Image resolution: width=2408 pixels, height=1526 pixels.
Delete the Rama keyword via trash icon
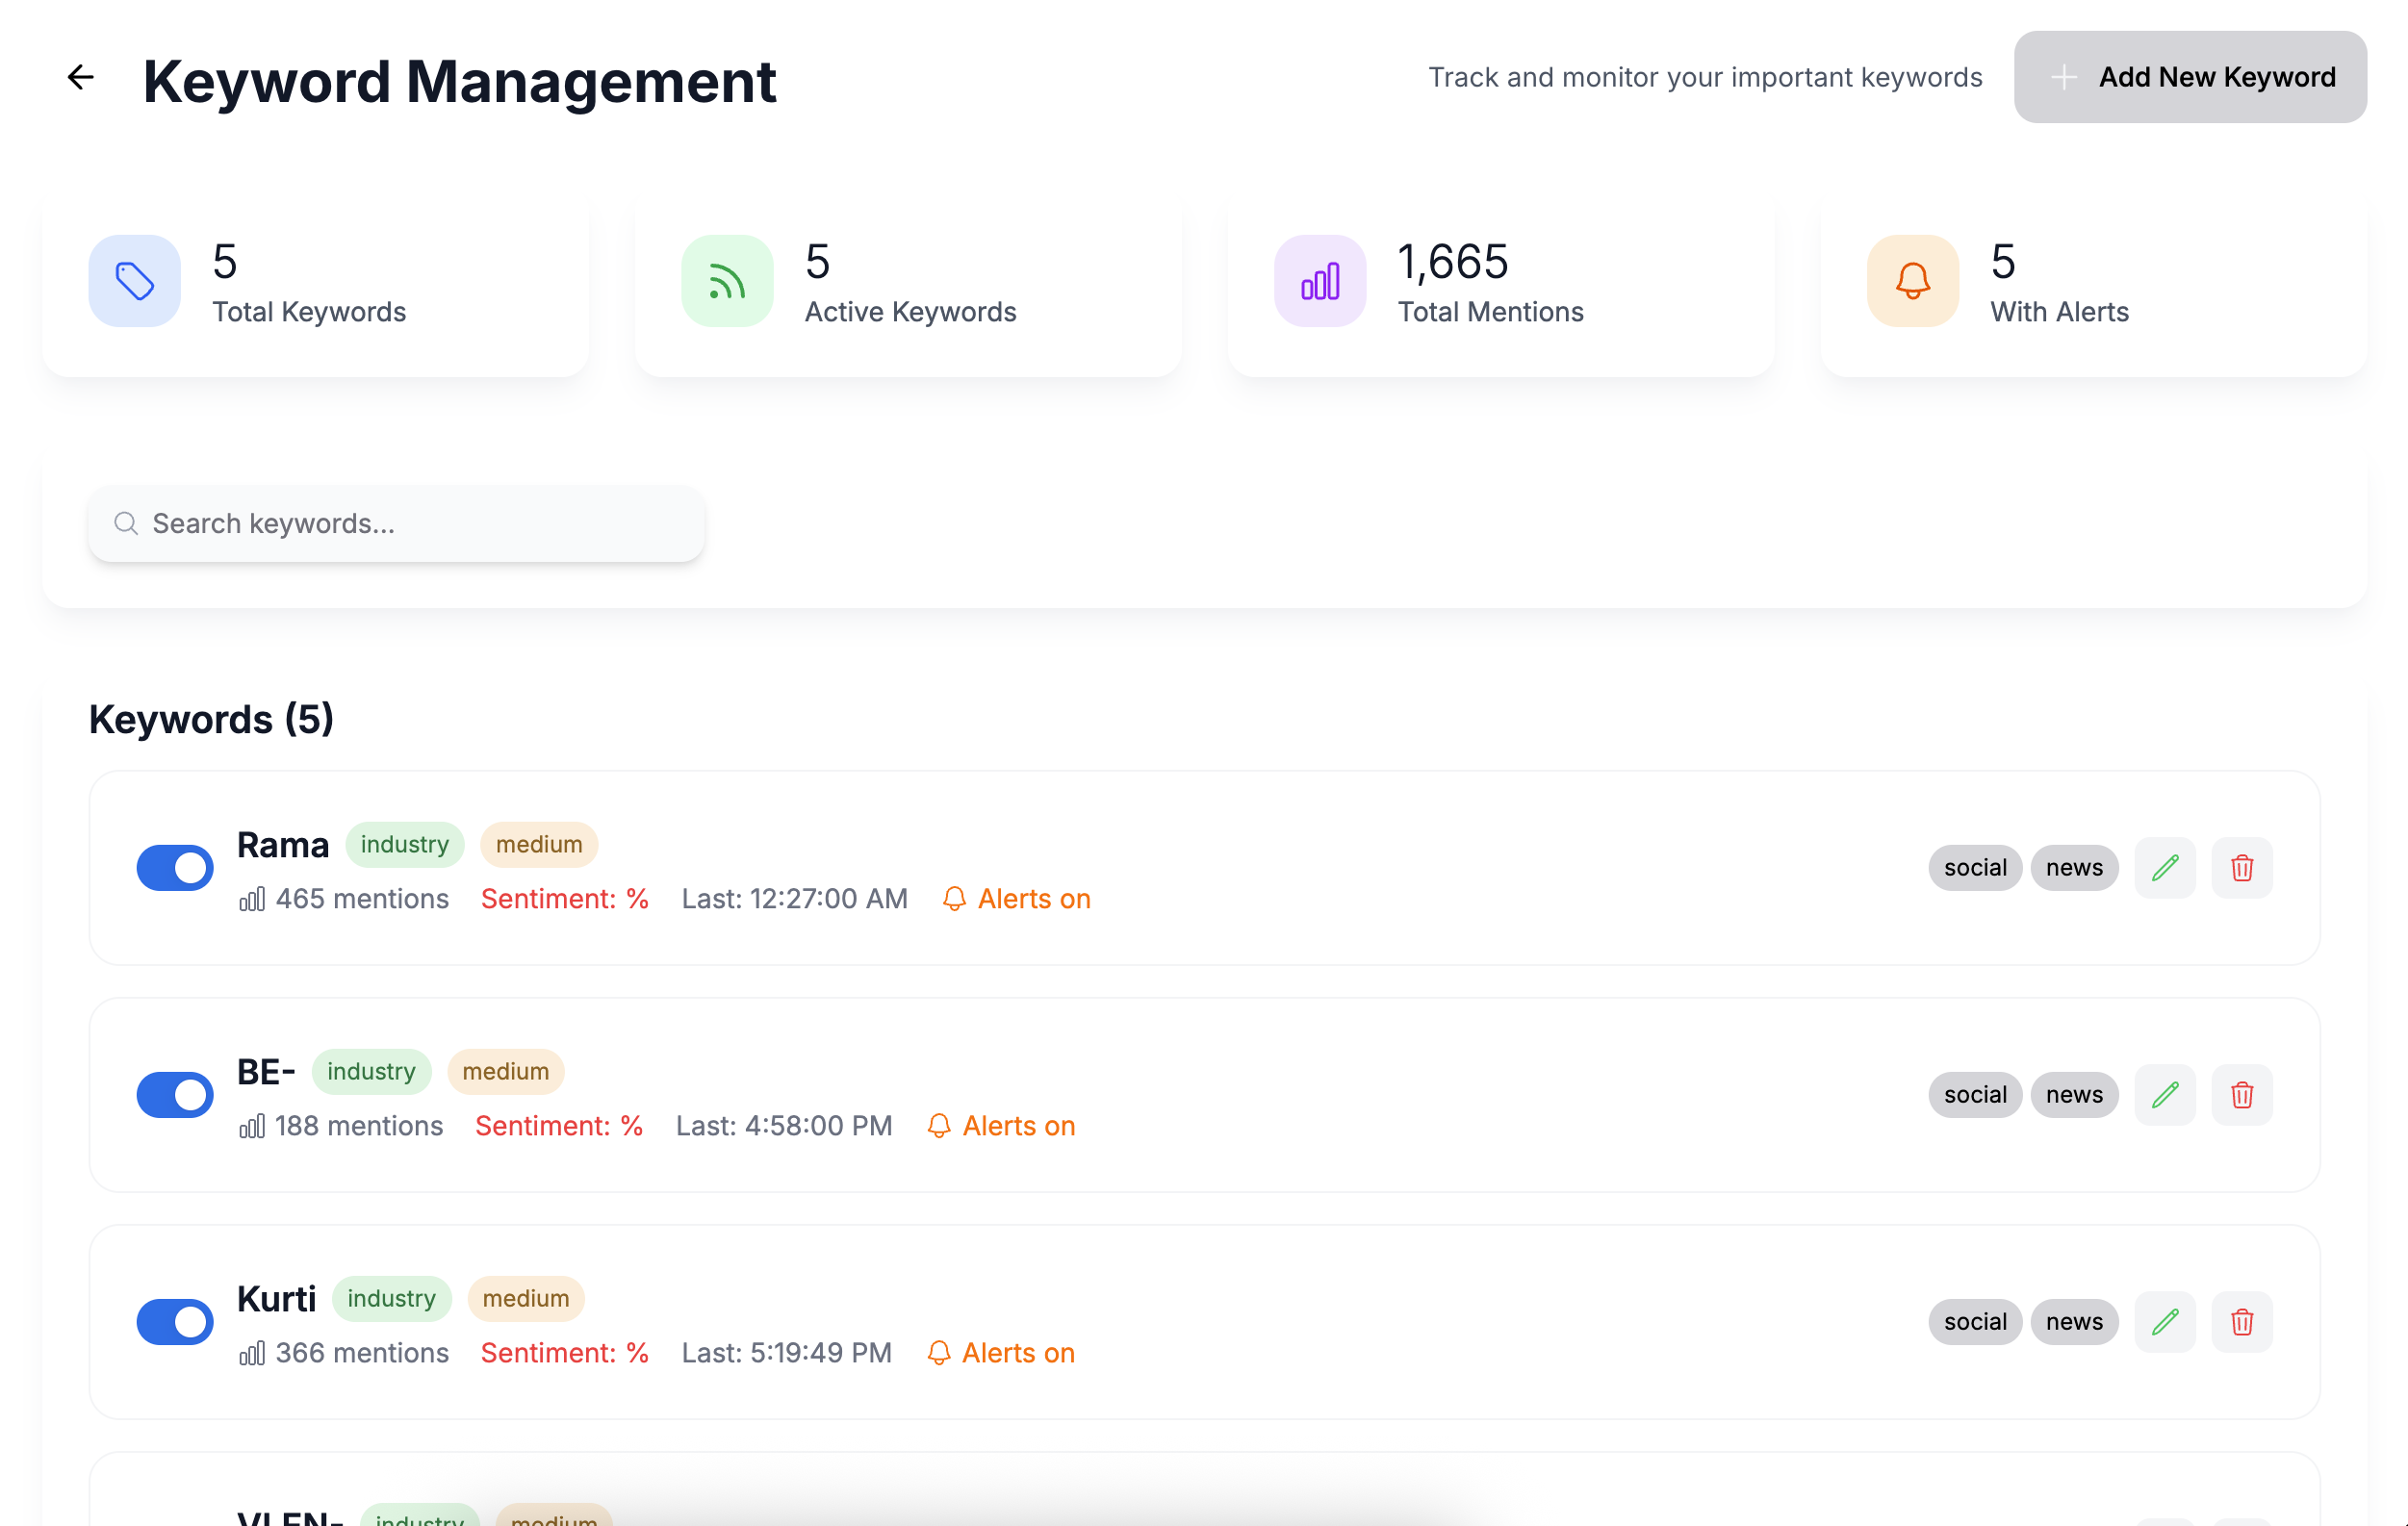click(2242, 867)
